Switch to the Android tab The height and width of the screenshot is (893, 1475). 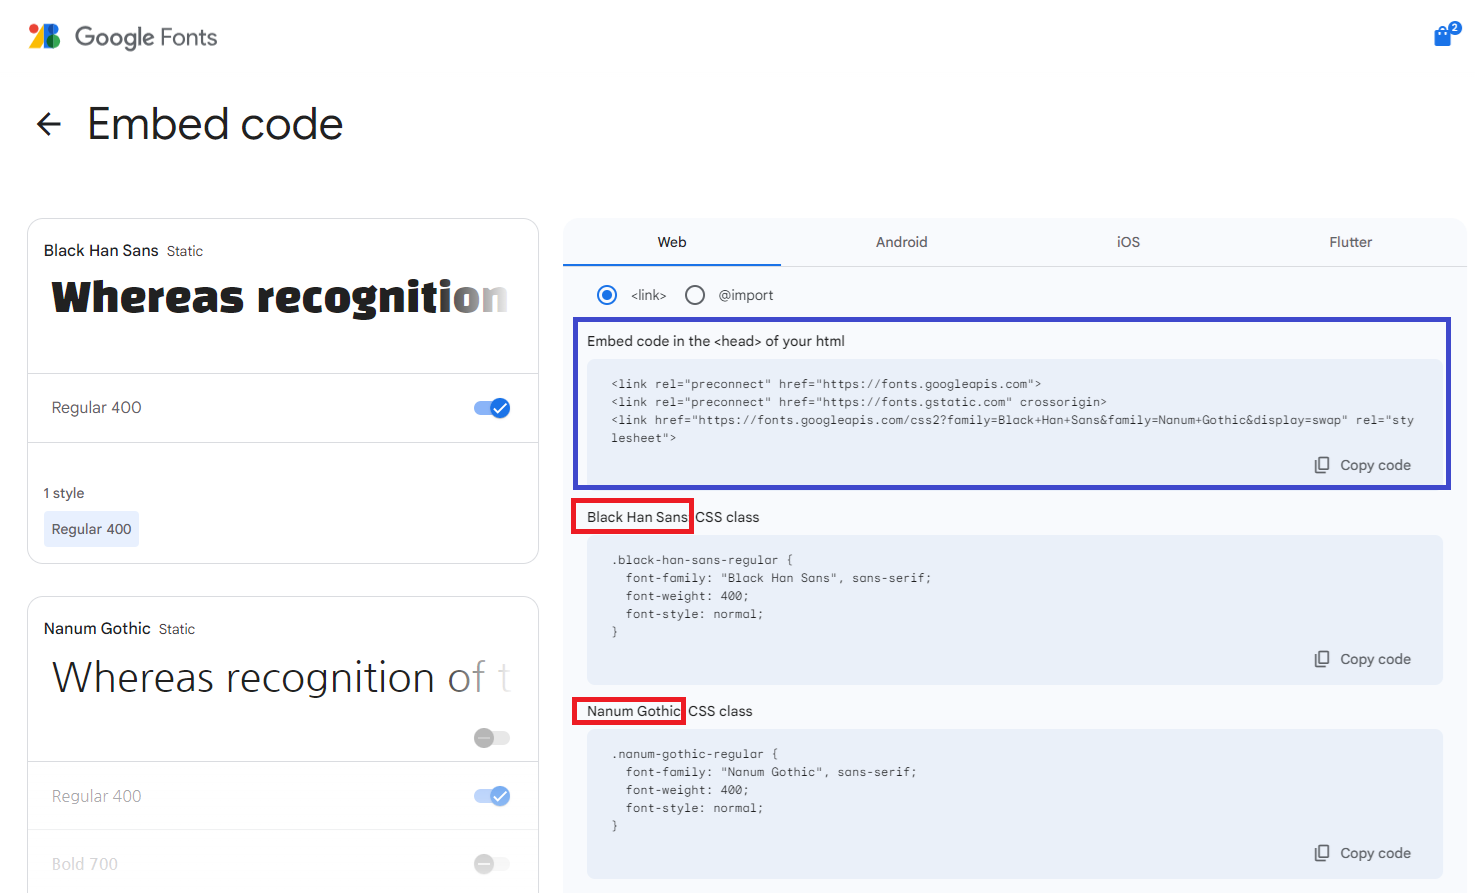click(902, 242)
